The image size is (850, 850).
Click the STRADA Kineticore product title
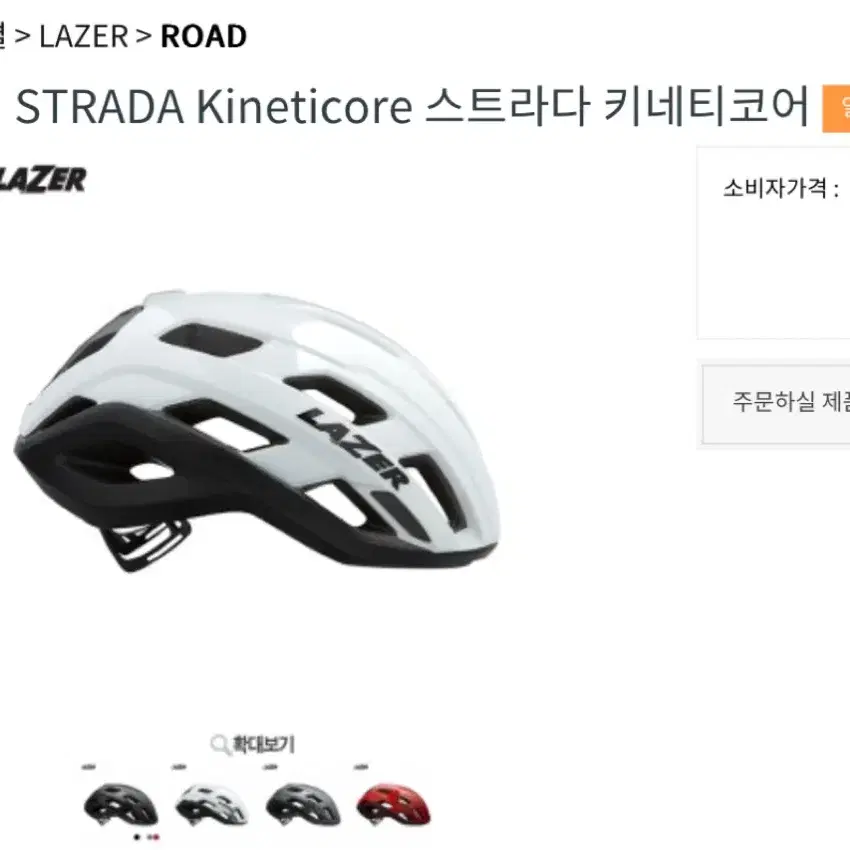tap(412, 106)
